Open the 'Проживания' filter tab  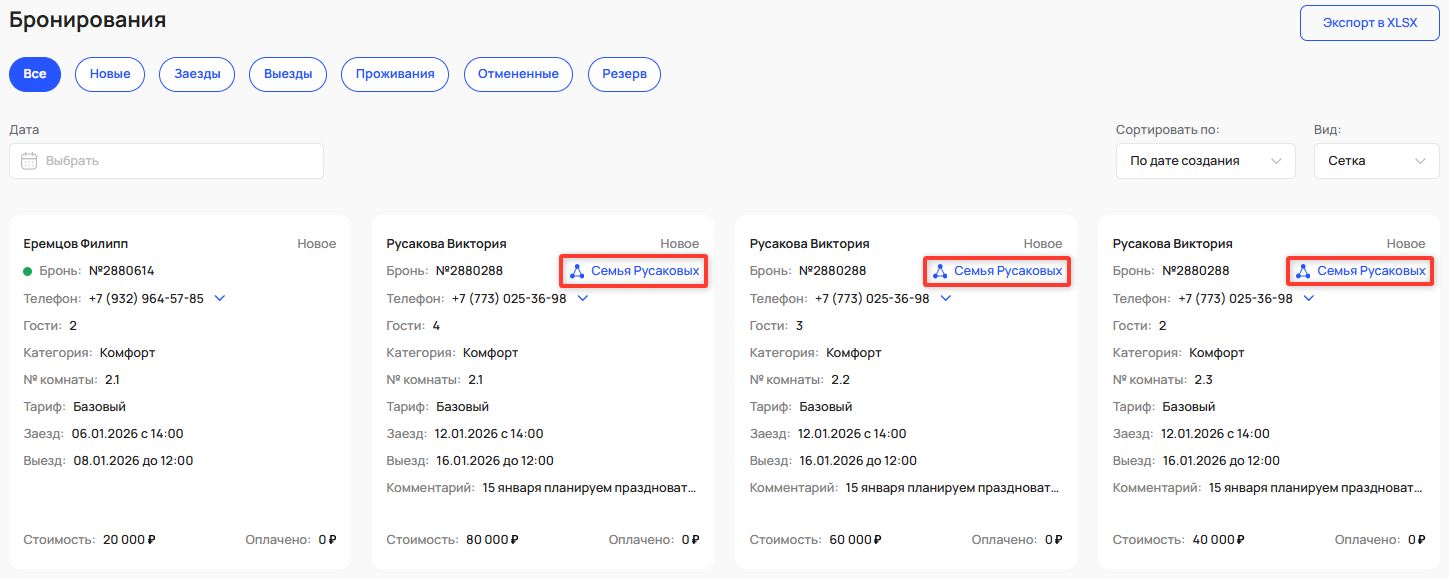pos(395,74)
